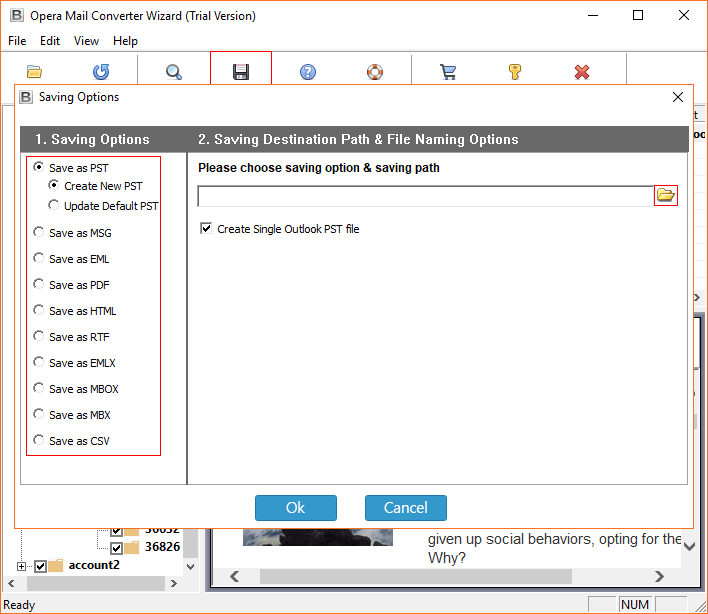This screenshot has width=708, height=614.
Task: Open the File menu
Action: tap(17, 41)
